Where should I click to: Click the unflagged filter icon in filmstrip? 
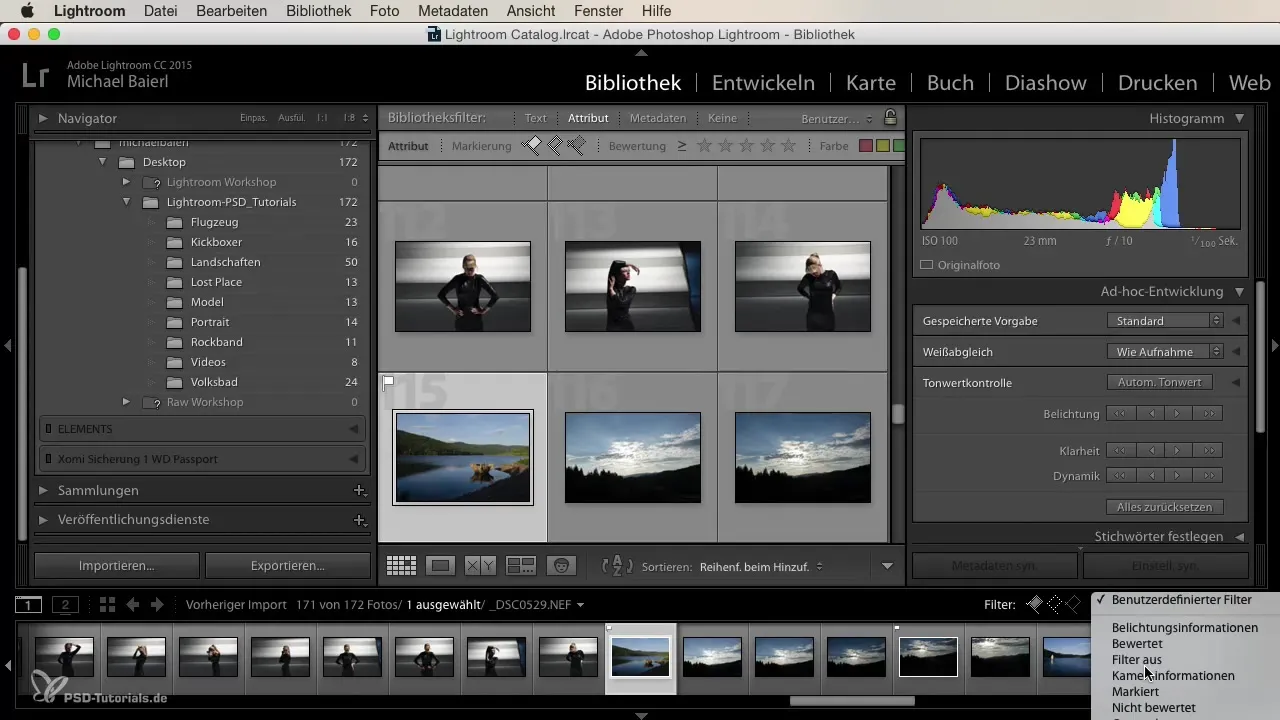pyautogui.click(x=1054, y=604)
